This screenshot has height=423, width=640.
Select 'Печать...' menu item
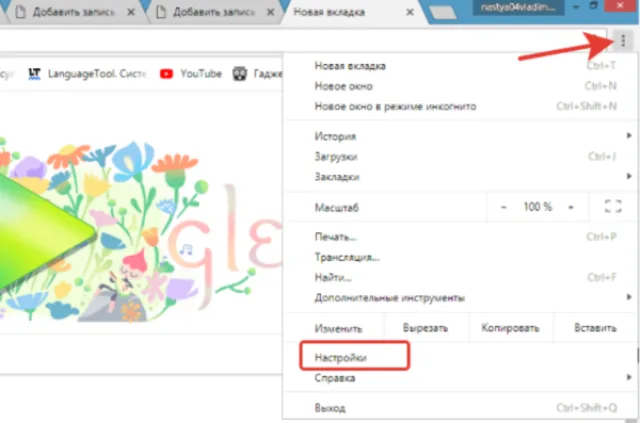click(459, 237)
